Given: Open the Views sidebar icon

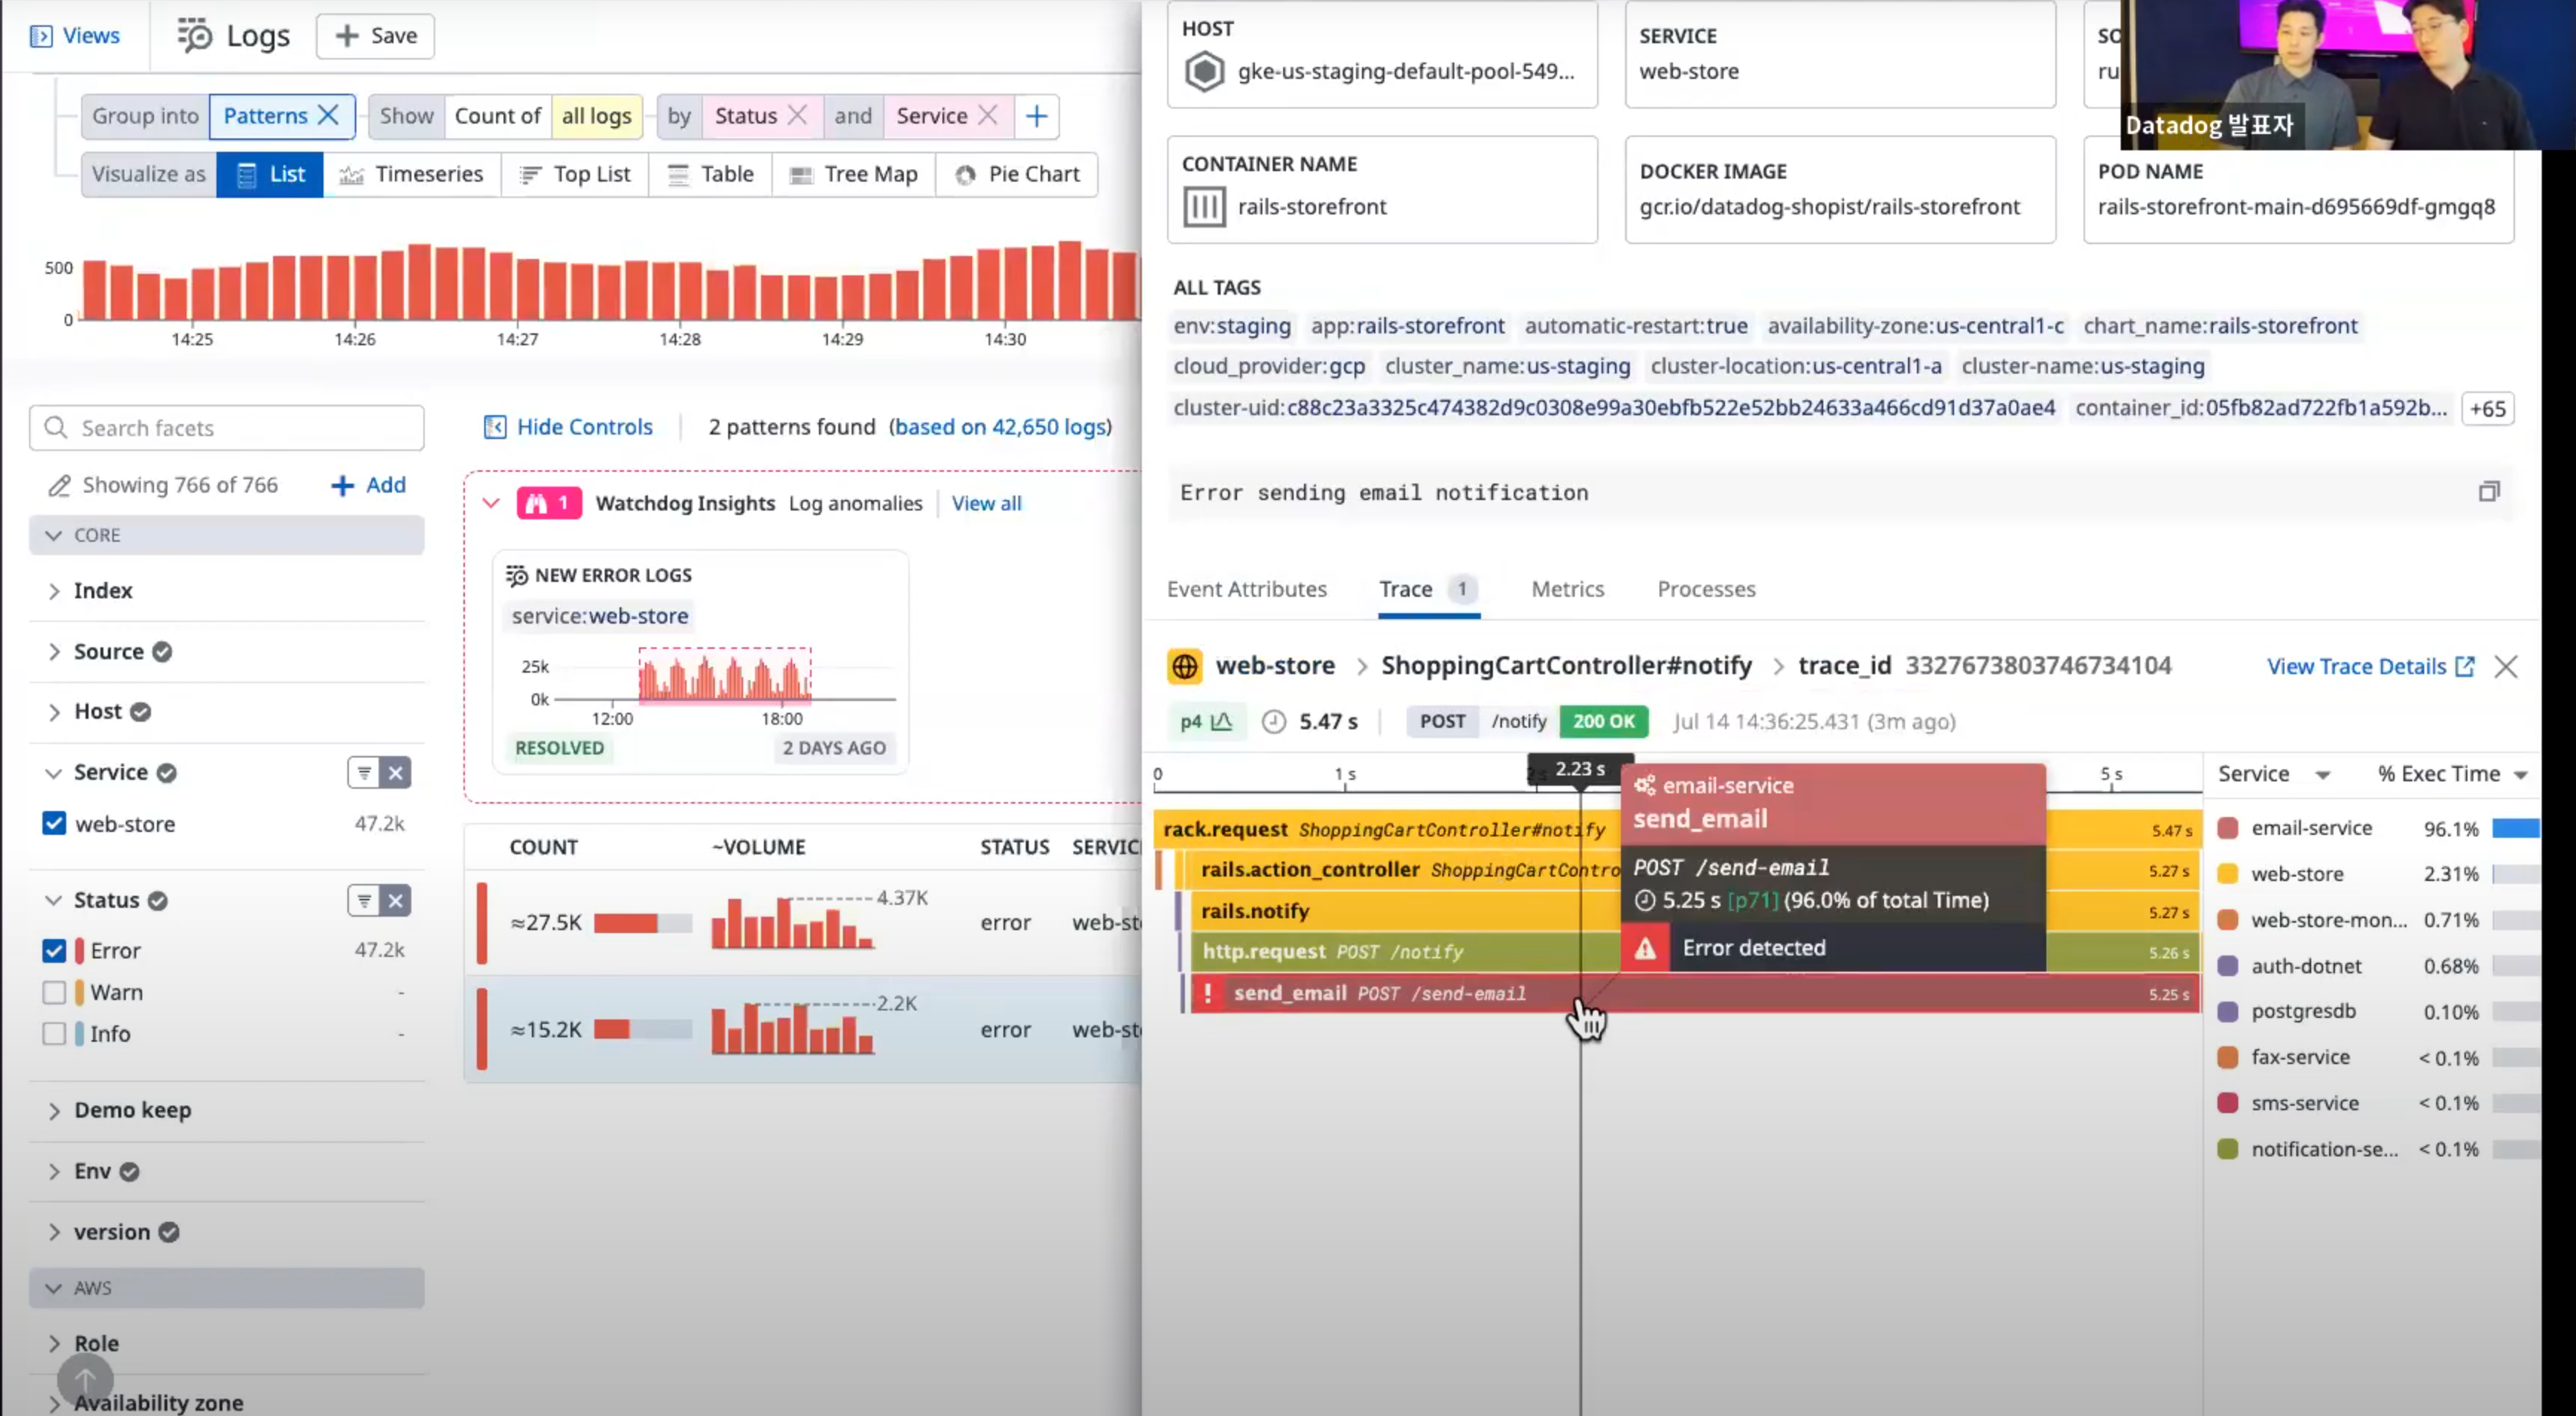Looking at the screenshot, I should 41,36.
